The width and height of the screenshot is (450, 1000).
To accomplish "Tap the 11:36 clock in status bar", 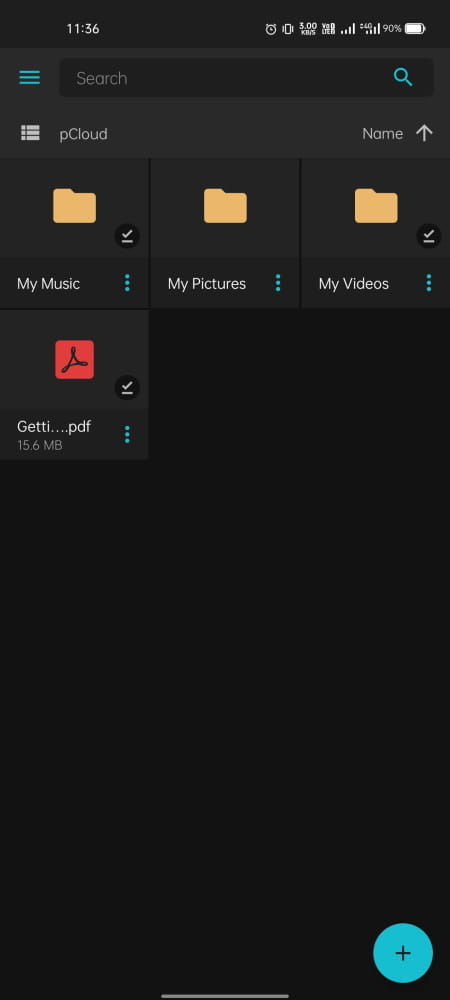I will (x=83, y=29).
